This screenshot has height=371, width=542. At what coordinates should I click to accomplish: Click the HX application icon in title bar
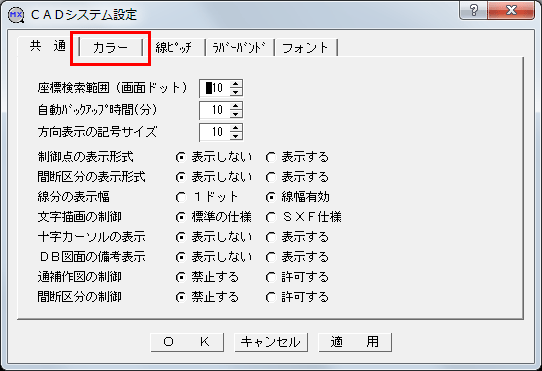(16, 15)
